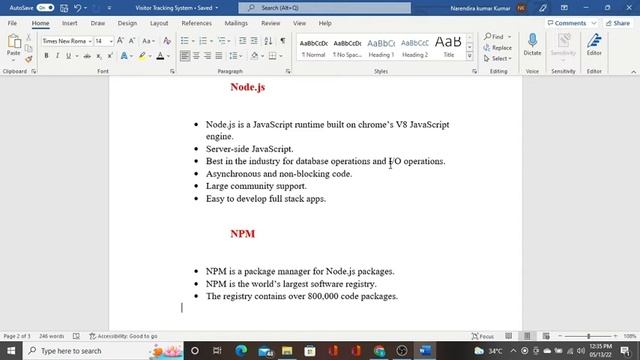Image resolution: width=640 pixels, height=360 pixels.
Task: Click the Replace button
Action: click(x=498, y=48)
